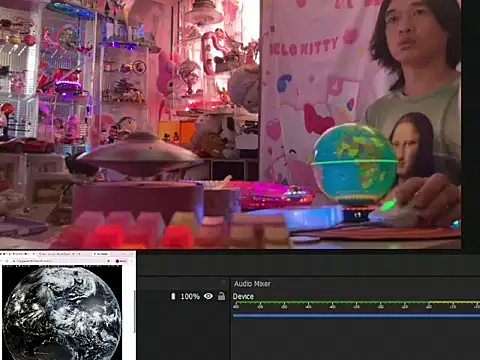Click the webcam video preview
Screen dimensions: 480x360
[x=230, y=124]
